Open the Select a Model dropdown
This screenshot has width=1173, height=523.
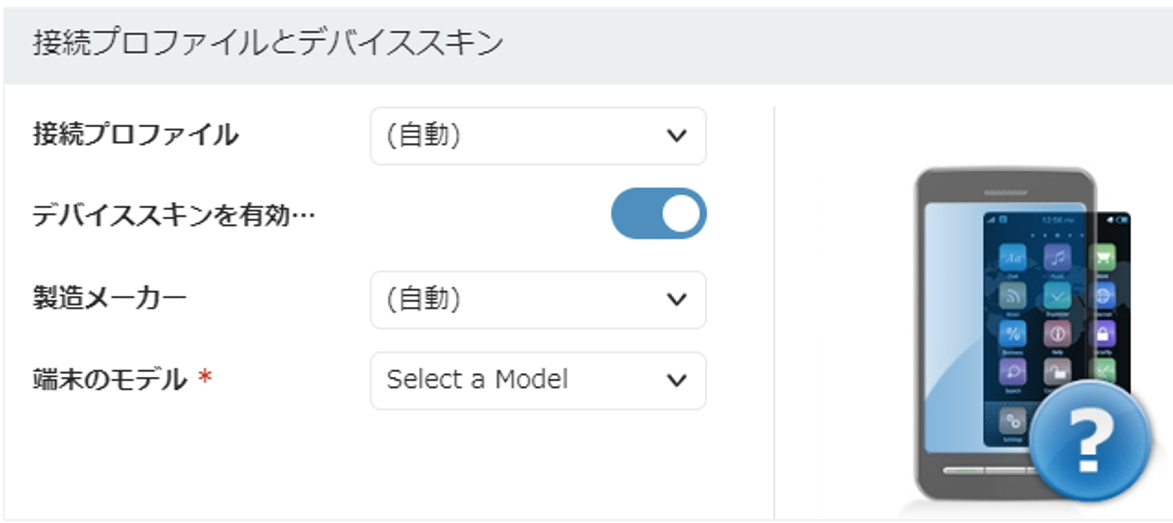(x=538, y=380)
